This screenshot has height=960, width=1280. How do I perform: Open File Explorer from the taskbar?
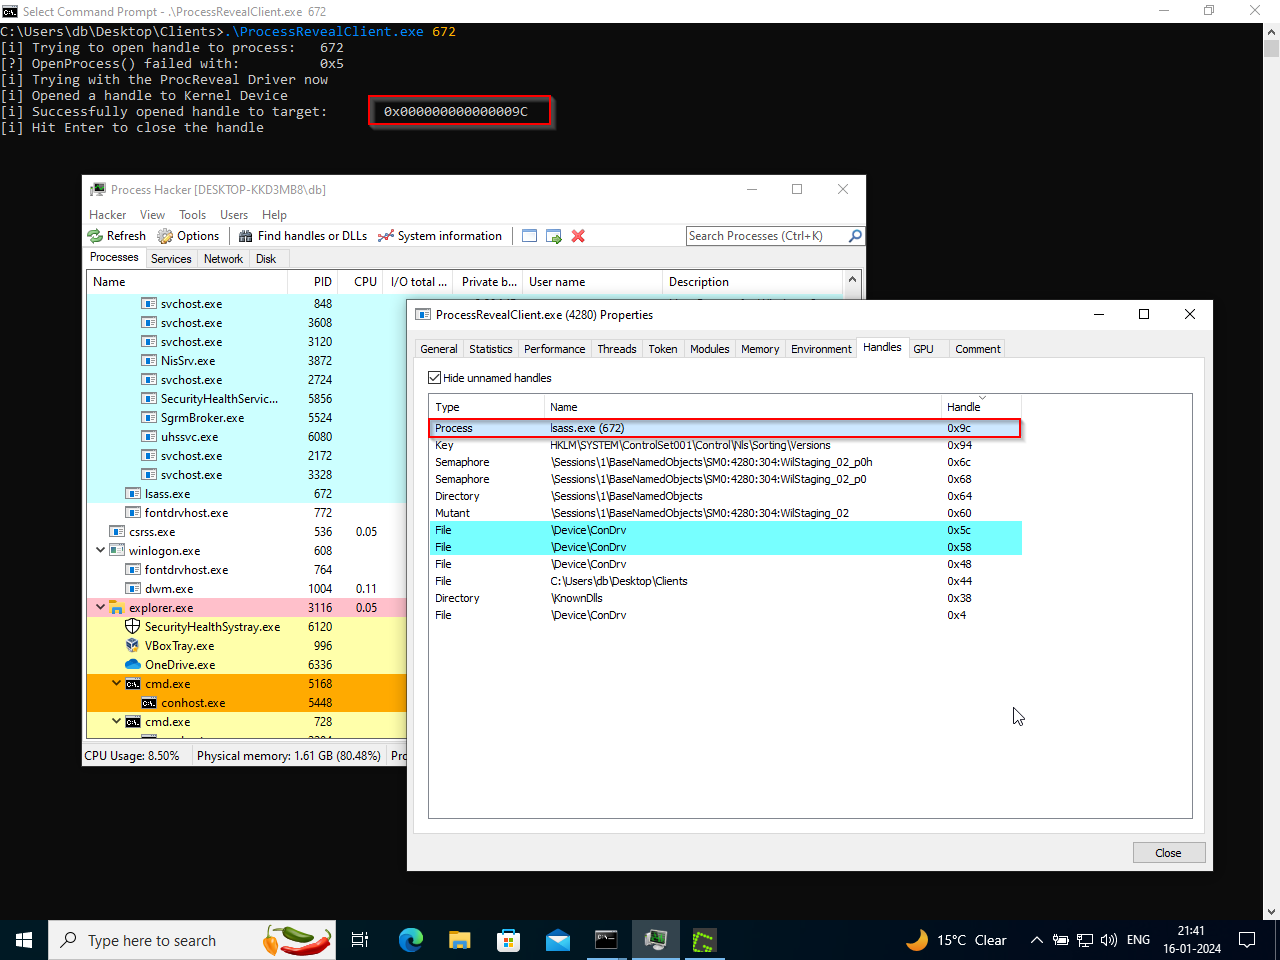tap(459, 940)
